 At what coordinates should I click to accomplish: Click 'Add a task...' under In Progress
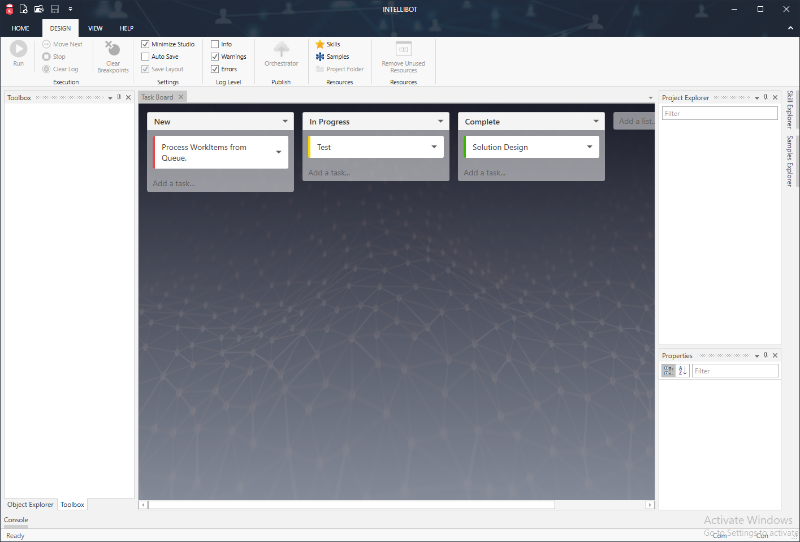[329, 173]
